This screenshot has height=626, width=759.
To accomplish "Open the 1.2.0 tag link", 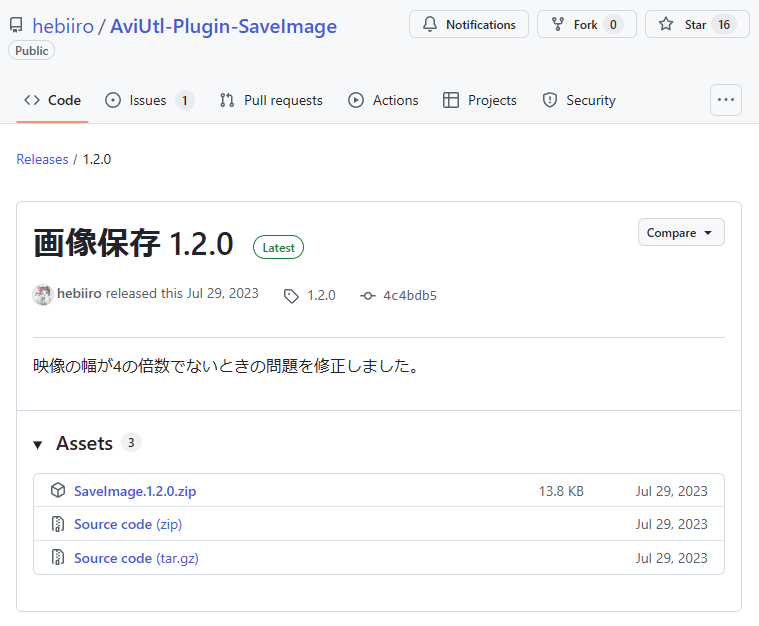I will pos(320,295).
